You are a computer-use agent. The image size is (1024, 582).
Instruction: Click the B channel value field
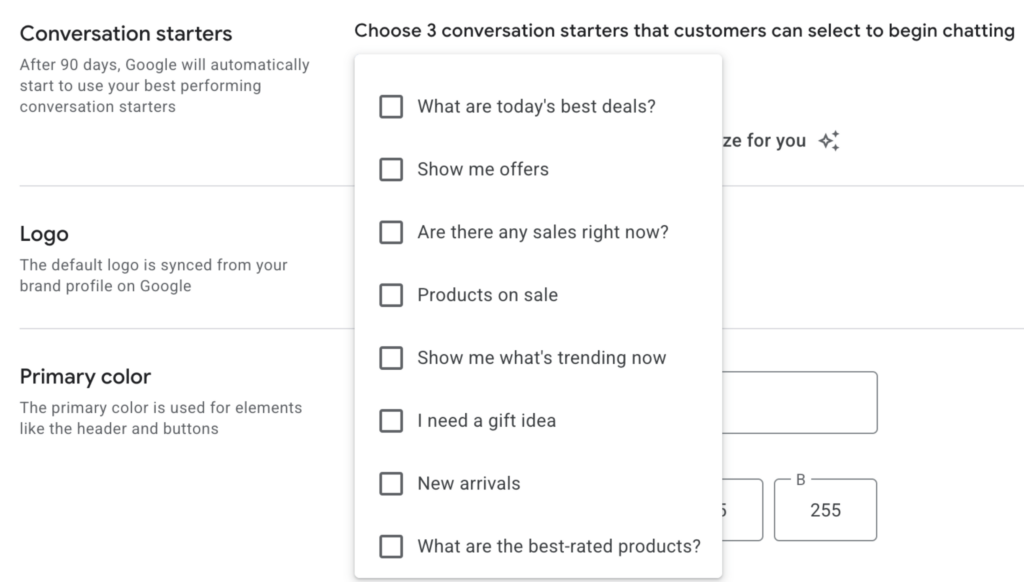click(x=825, y=509)
